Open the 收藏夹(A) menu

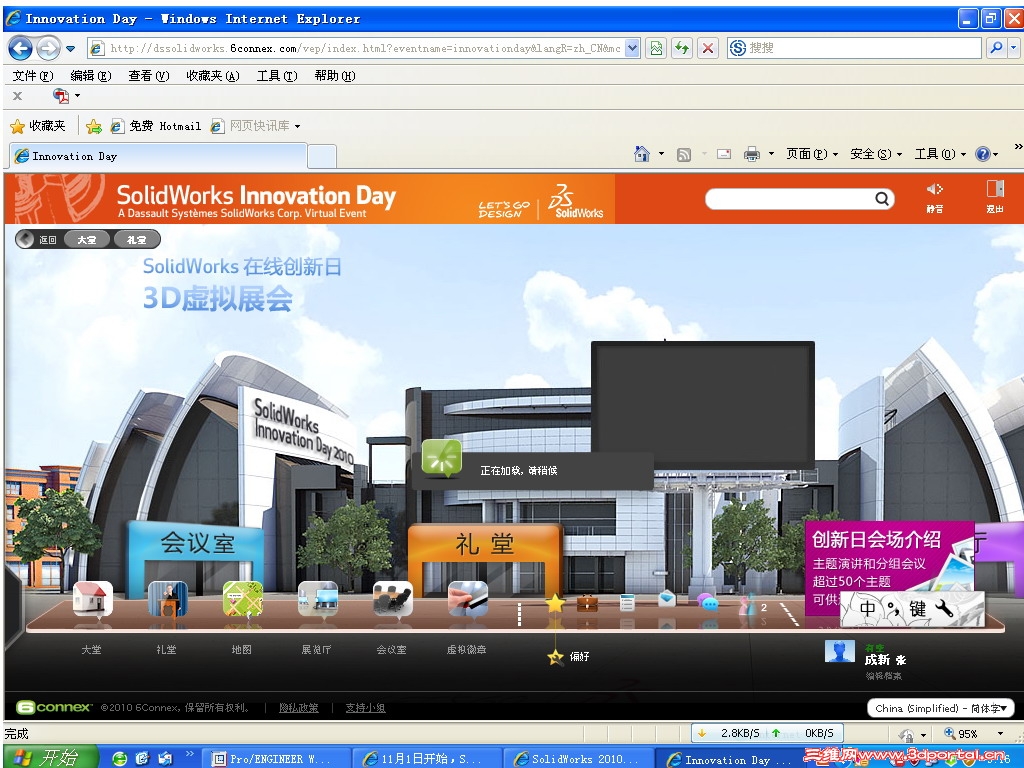coord(213,76)
